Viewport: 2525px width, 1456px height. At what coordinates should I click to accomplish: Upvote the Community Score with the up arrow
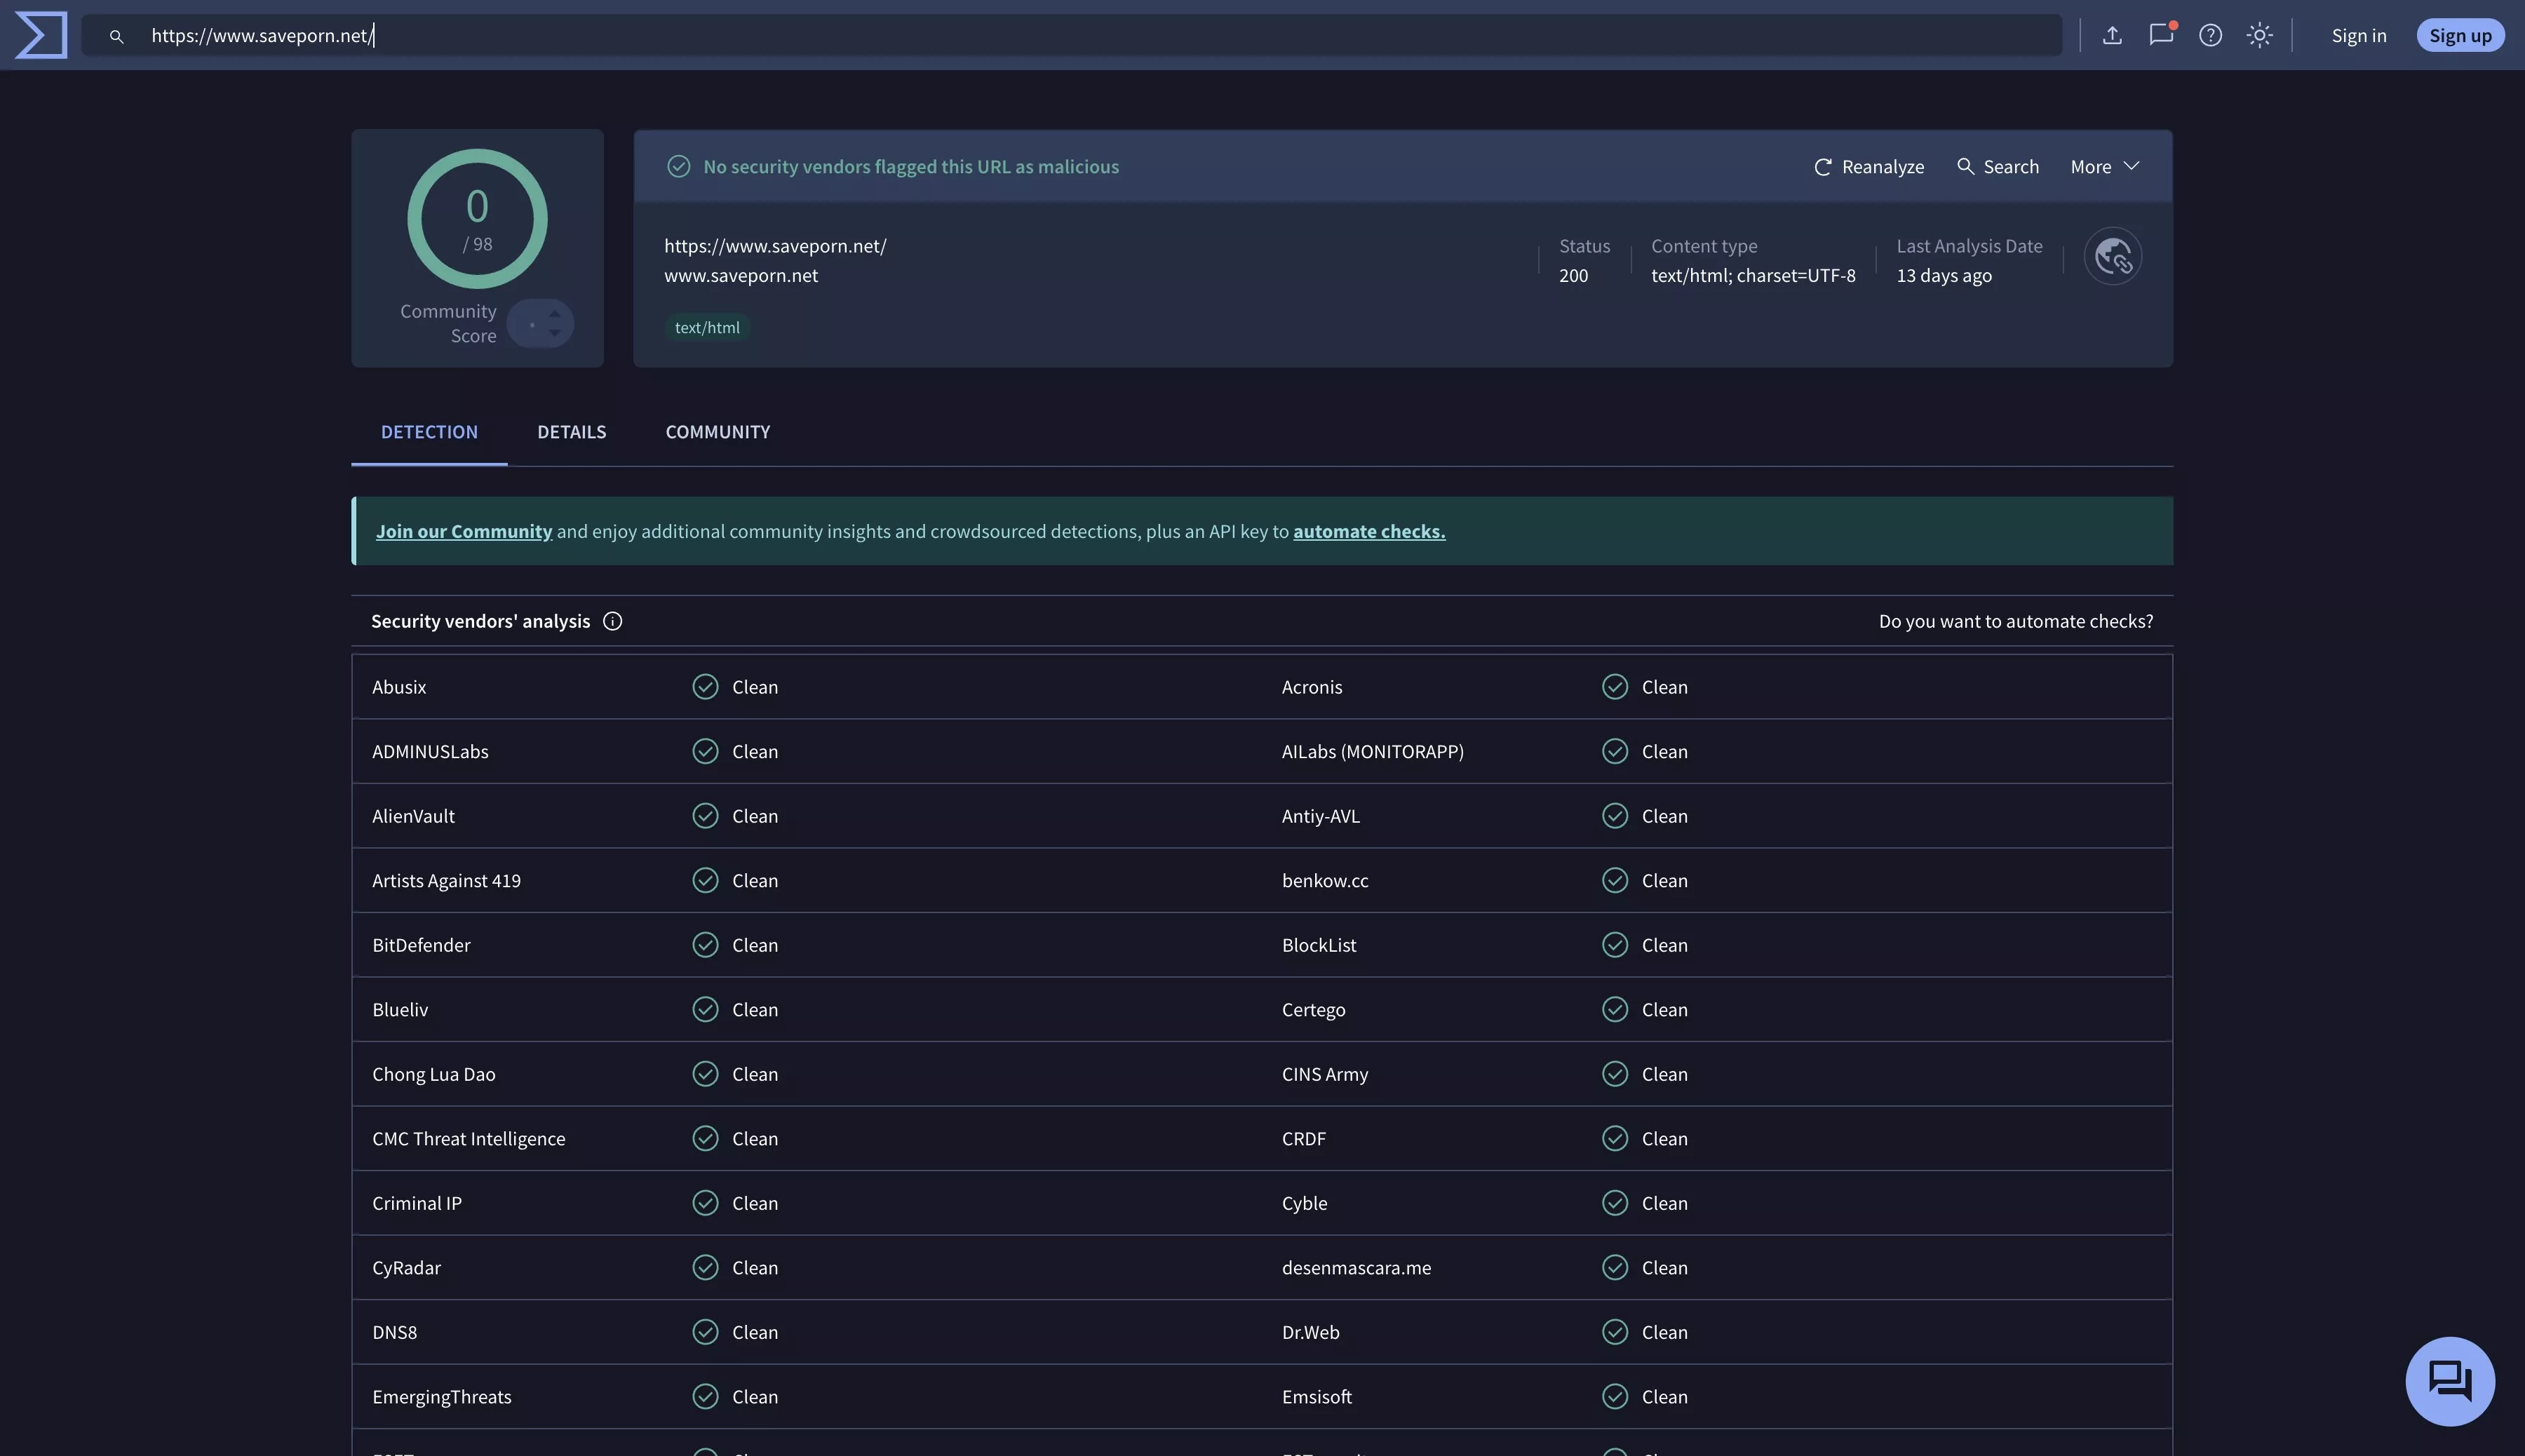553,313
